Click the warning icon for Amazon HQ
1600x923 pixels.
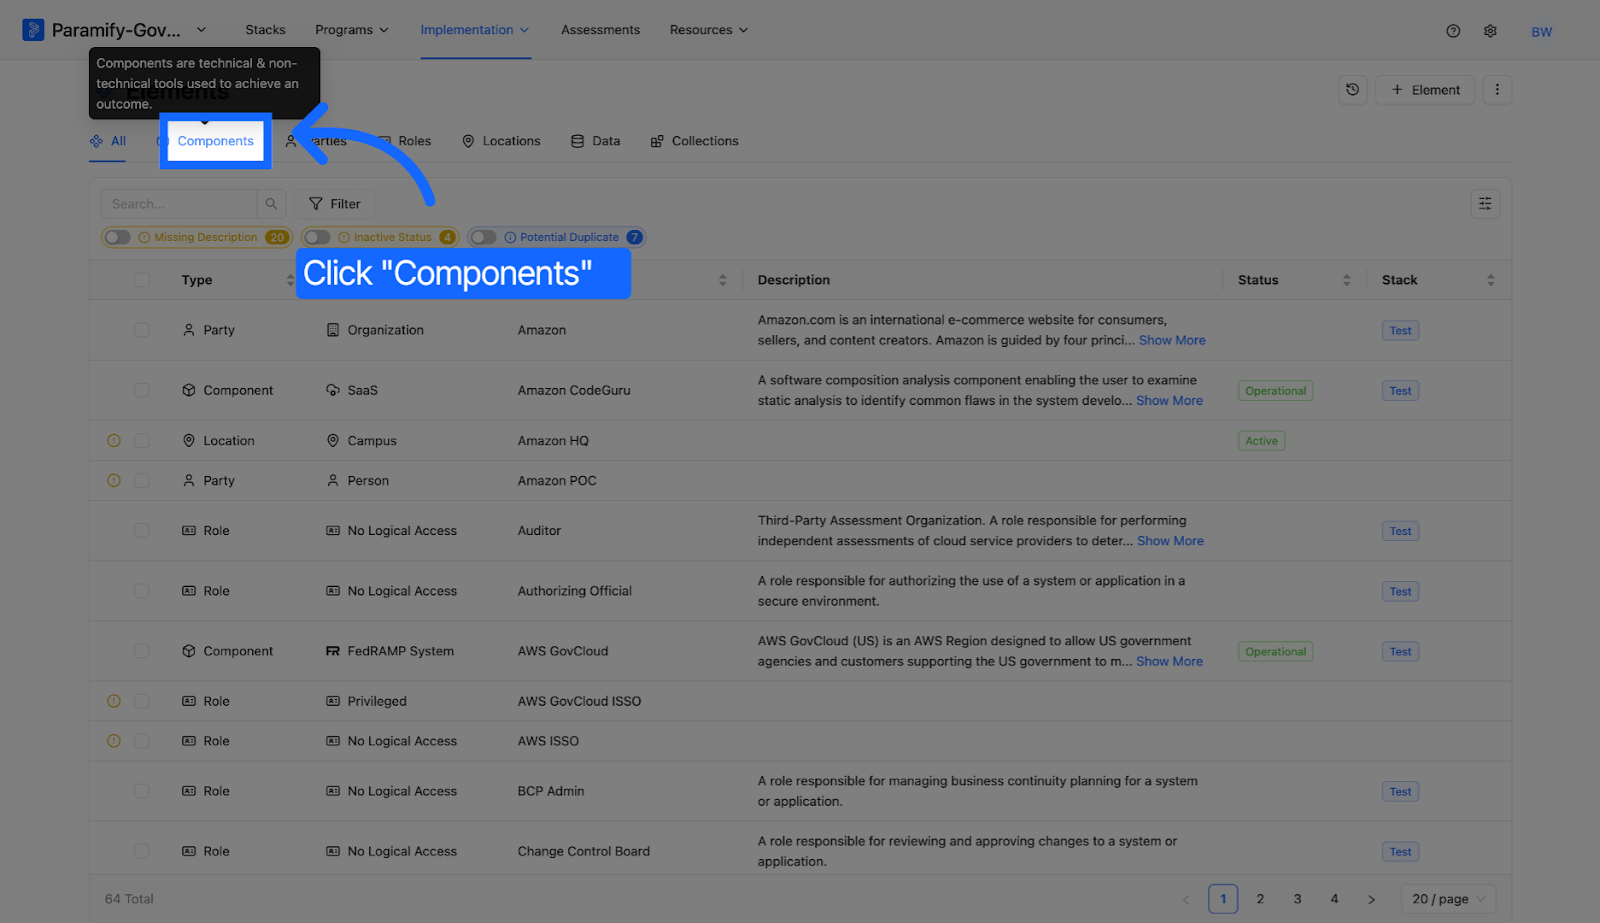click(x=114, y=441)
